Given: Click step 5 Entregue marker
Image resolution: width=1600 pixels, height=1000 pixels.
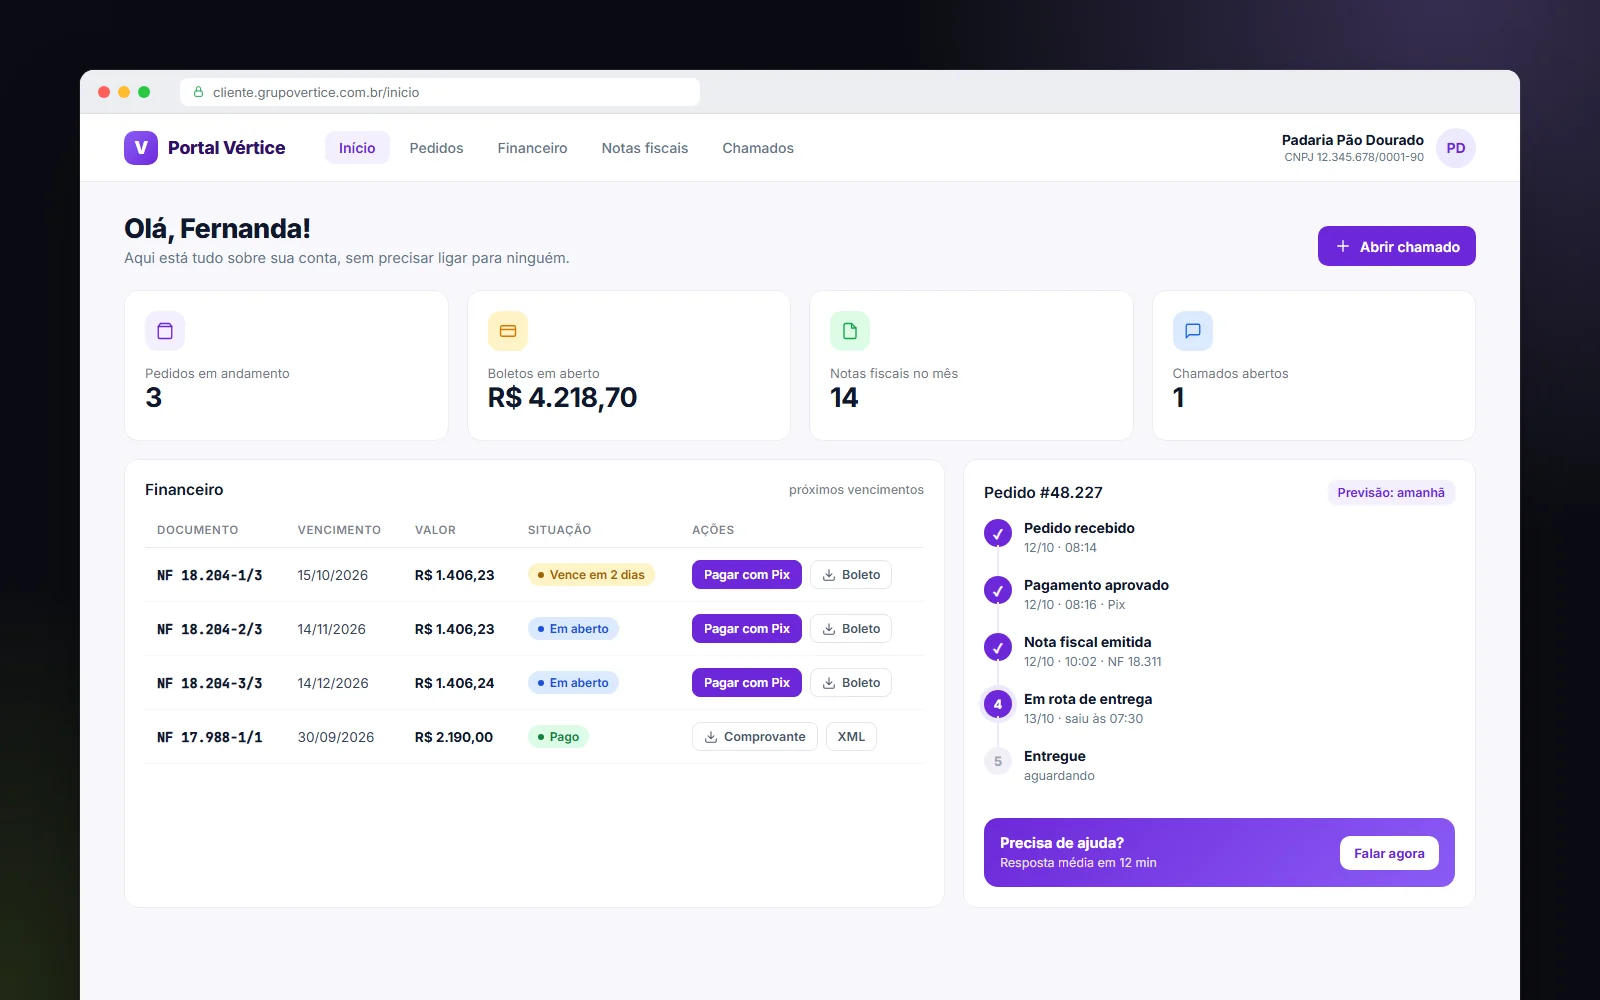Looking at the screenshot, I should click(998, 761).
